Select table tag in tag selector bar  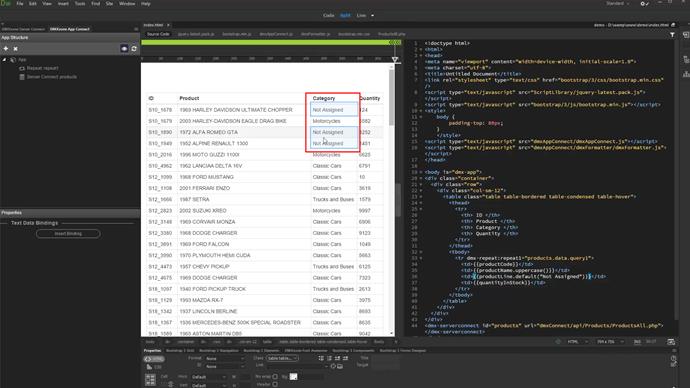click(267, 342)
